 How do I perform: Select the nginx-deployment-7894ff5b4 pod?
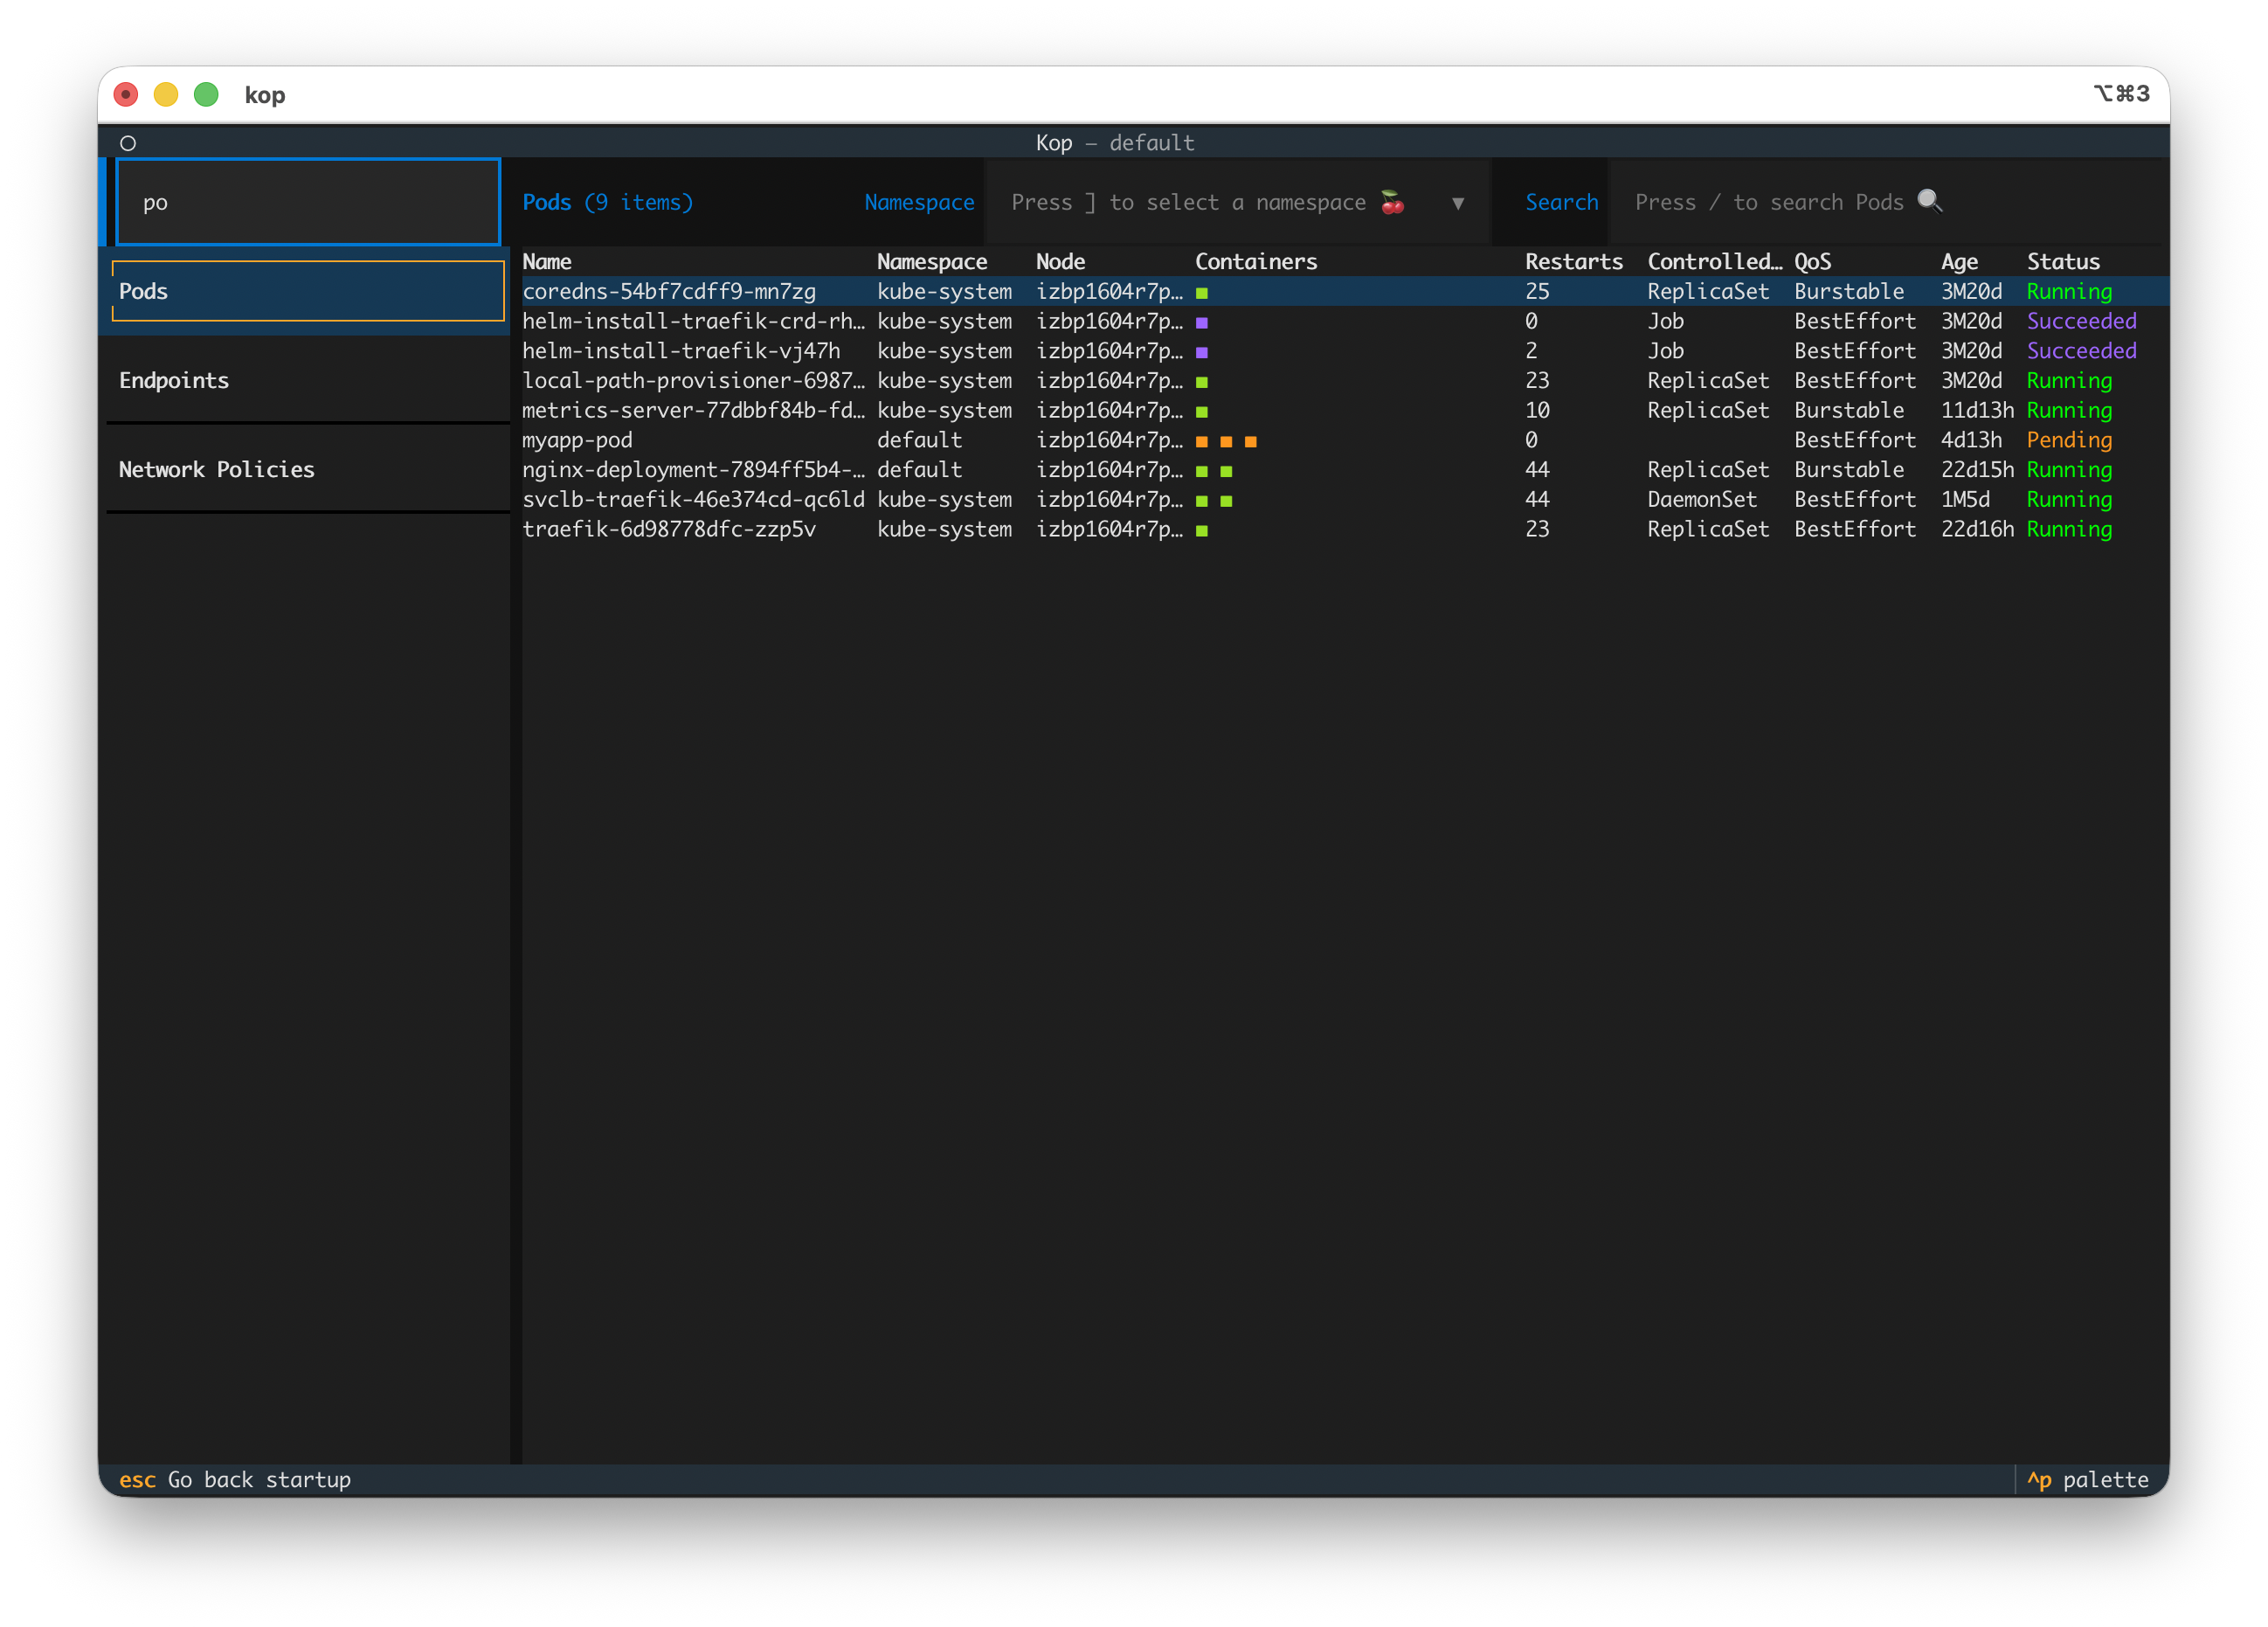point(1345,469)
